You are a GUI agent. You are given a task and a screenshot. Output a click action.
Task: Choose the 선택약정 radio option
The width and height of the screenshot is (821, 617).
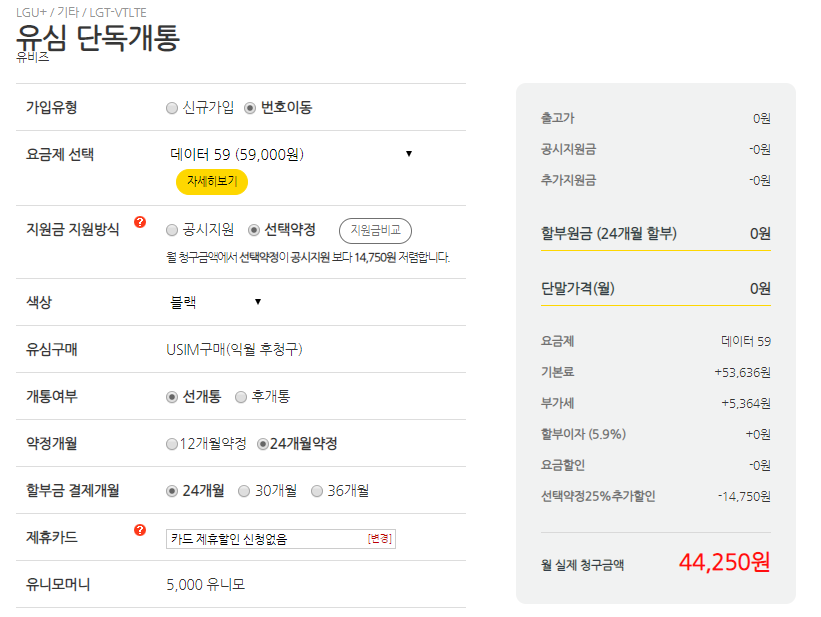tap(254, 229)
